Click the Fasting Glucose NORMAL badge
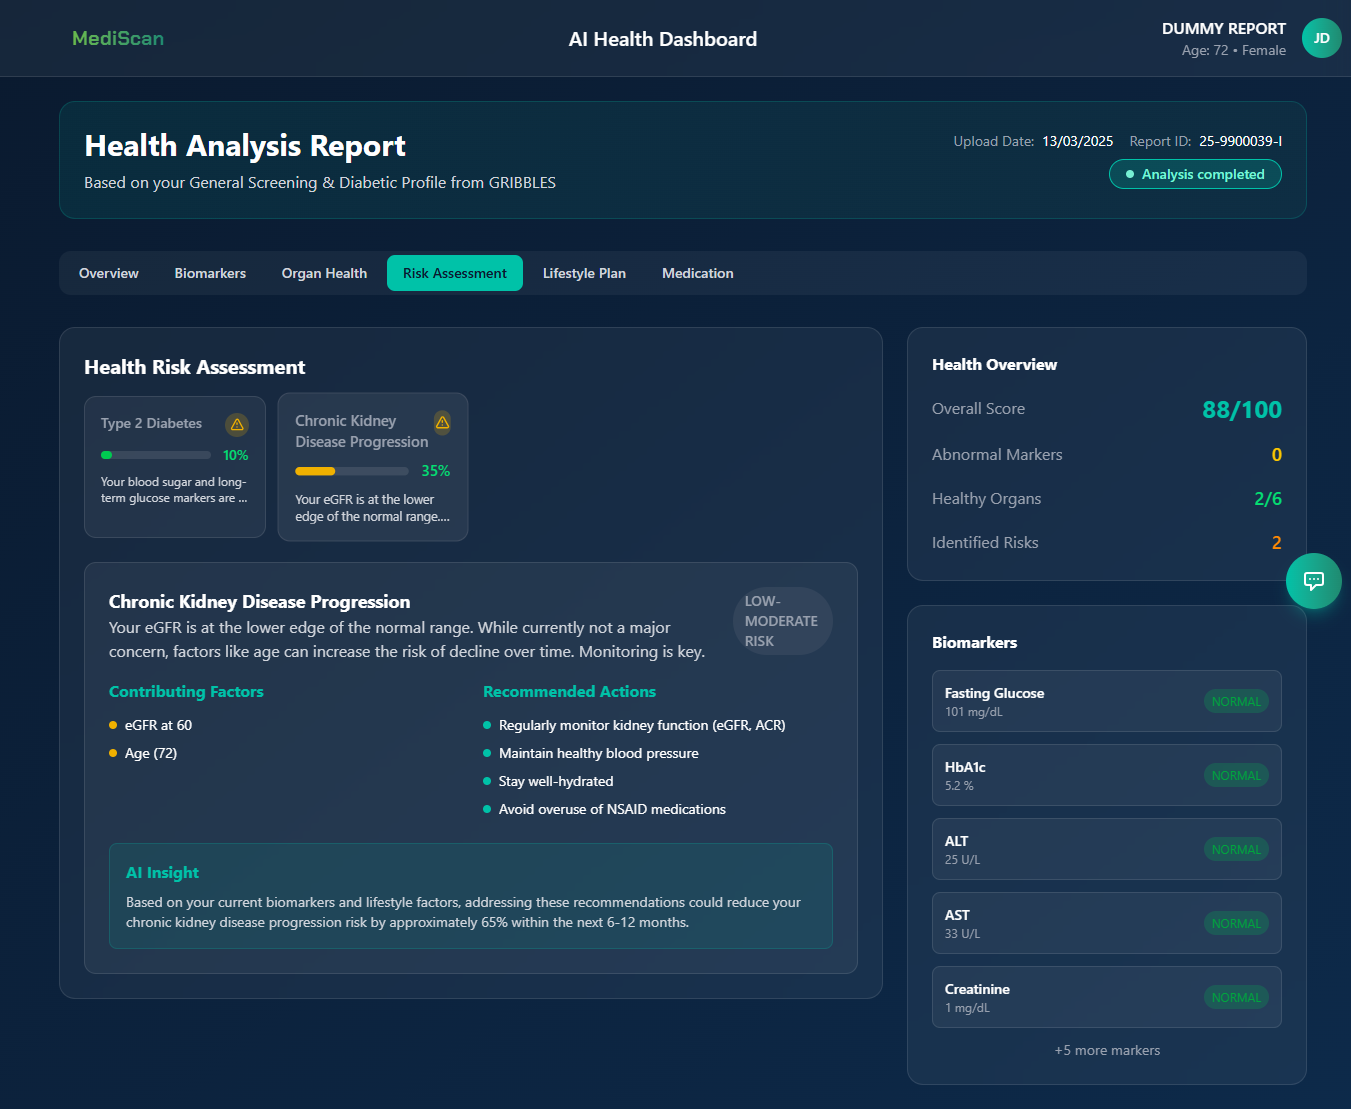1351x1109 pixels. (1236, 702)
